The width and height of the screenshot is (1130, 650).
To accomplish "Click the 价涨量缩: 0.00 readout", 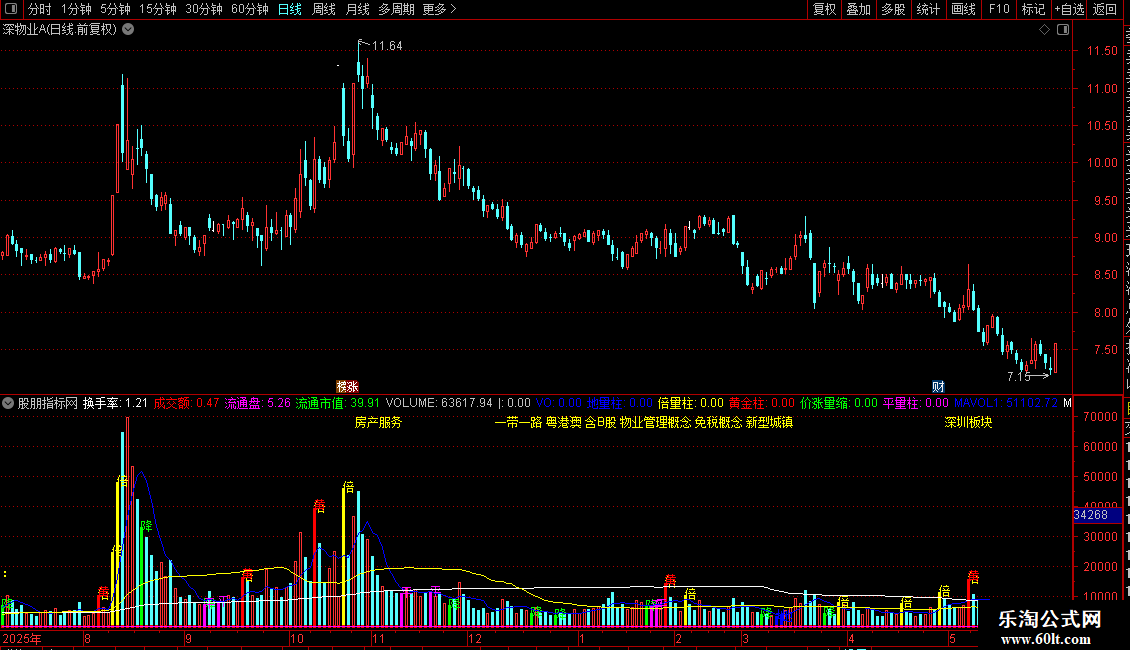I will [839, 404].
